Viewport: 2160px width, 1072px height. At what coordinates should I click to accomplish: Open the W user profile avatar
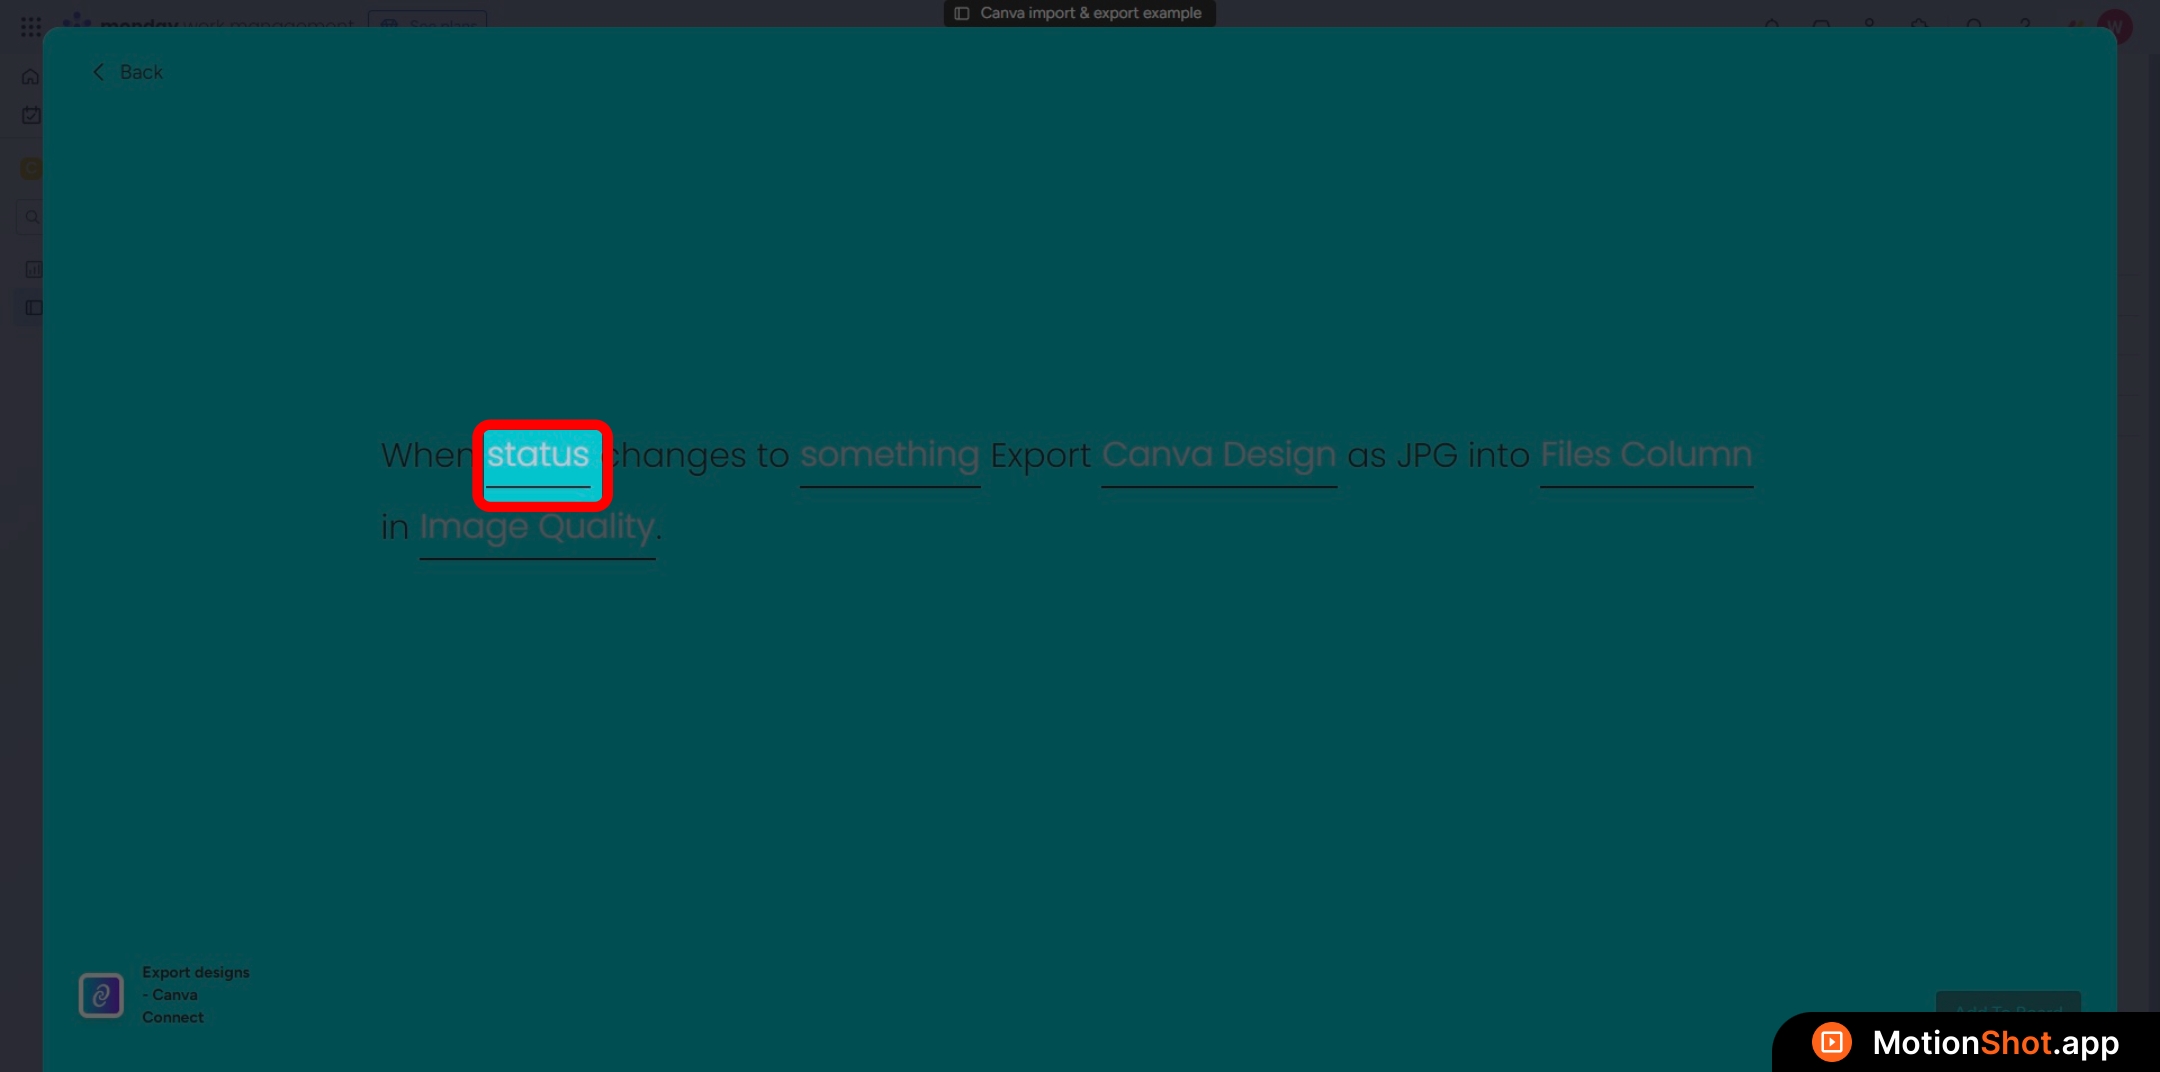[x=2114, y=26]
